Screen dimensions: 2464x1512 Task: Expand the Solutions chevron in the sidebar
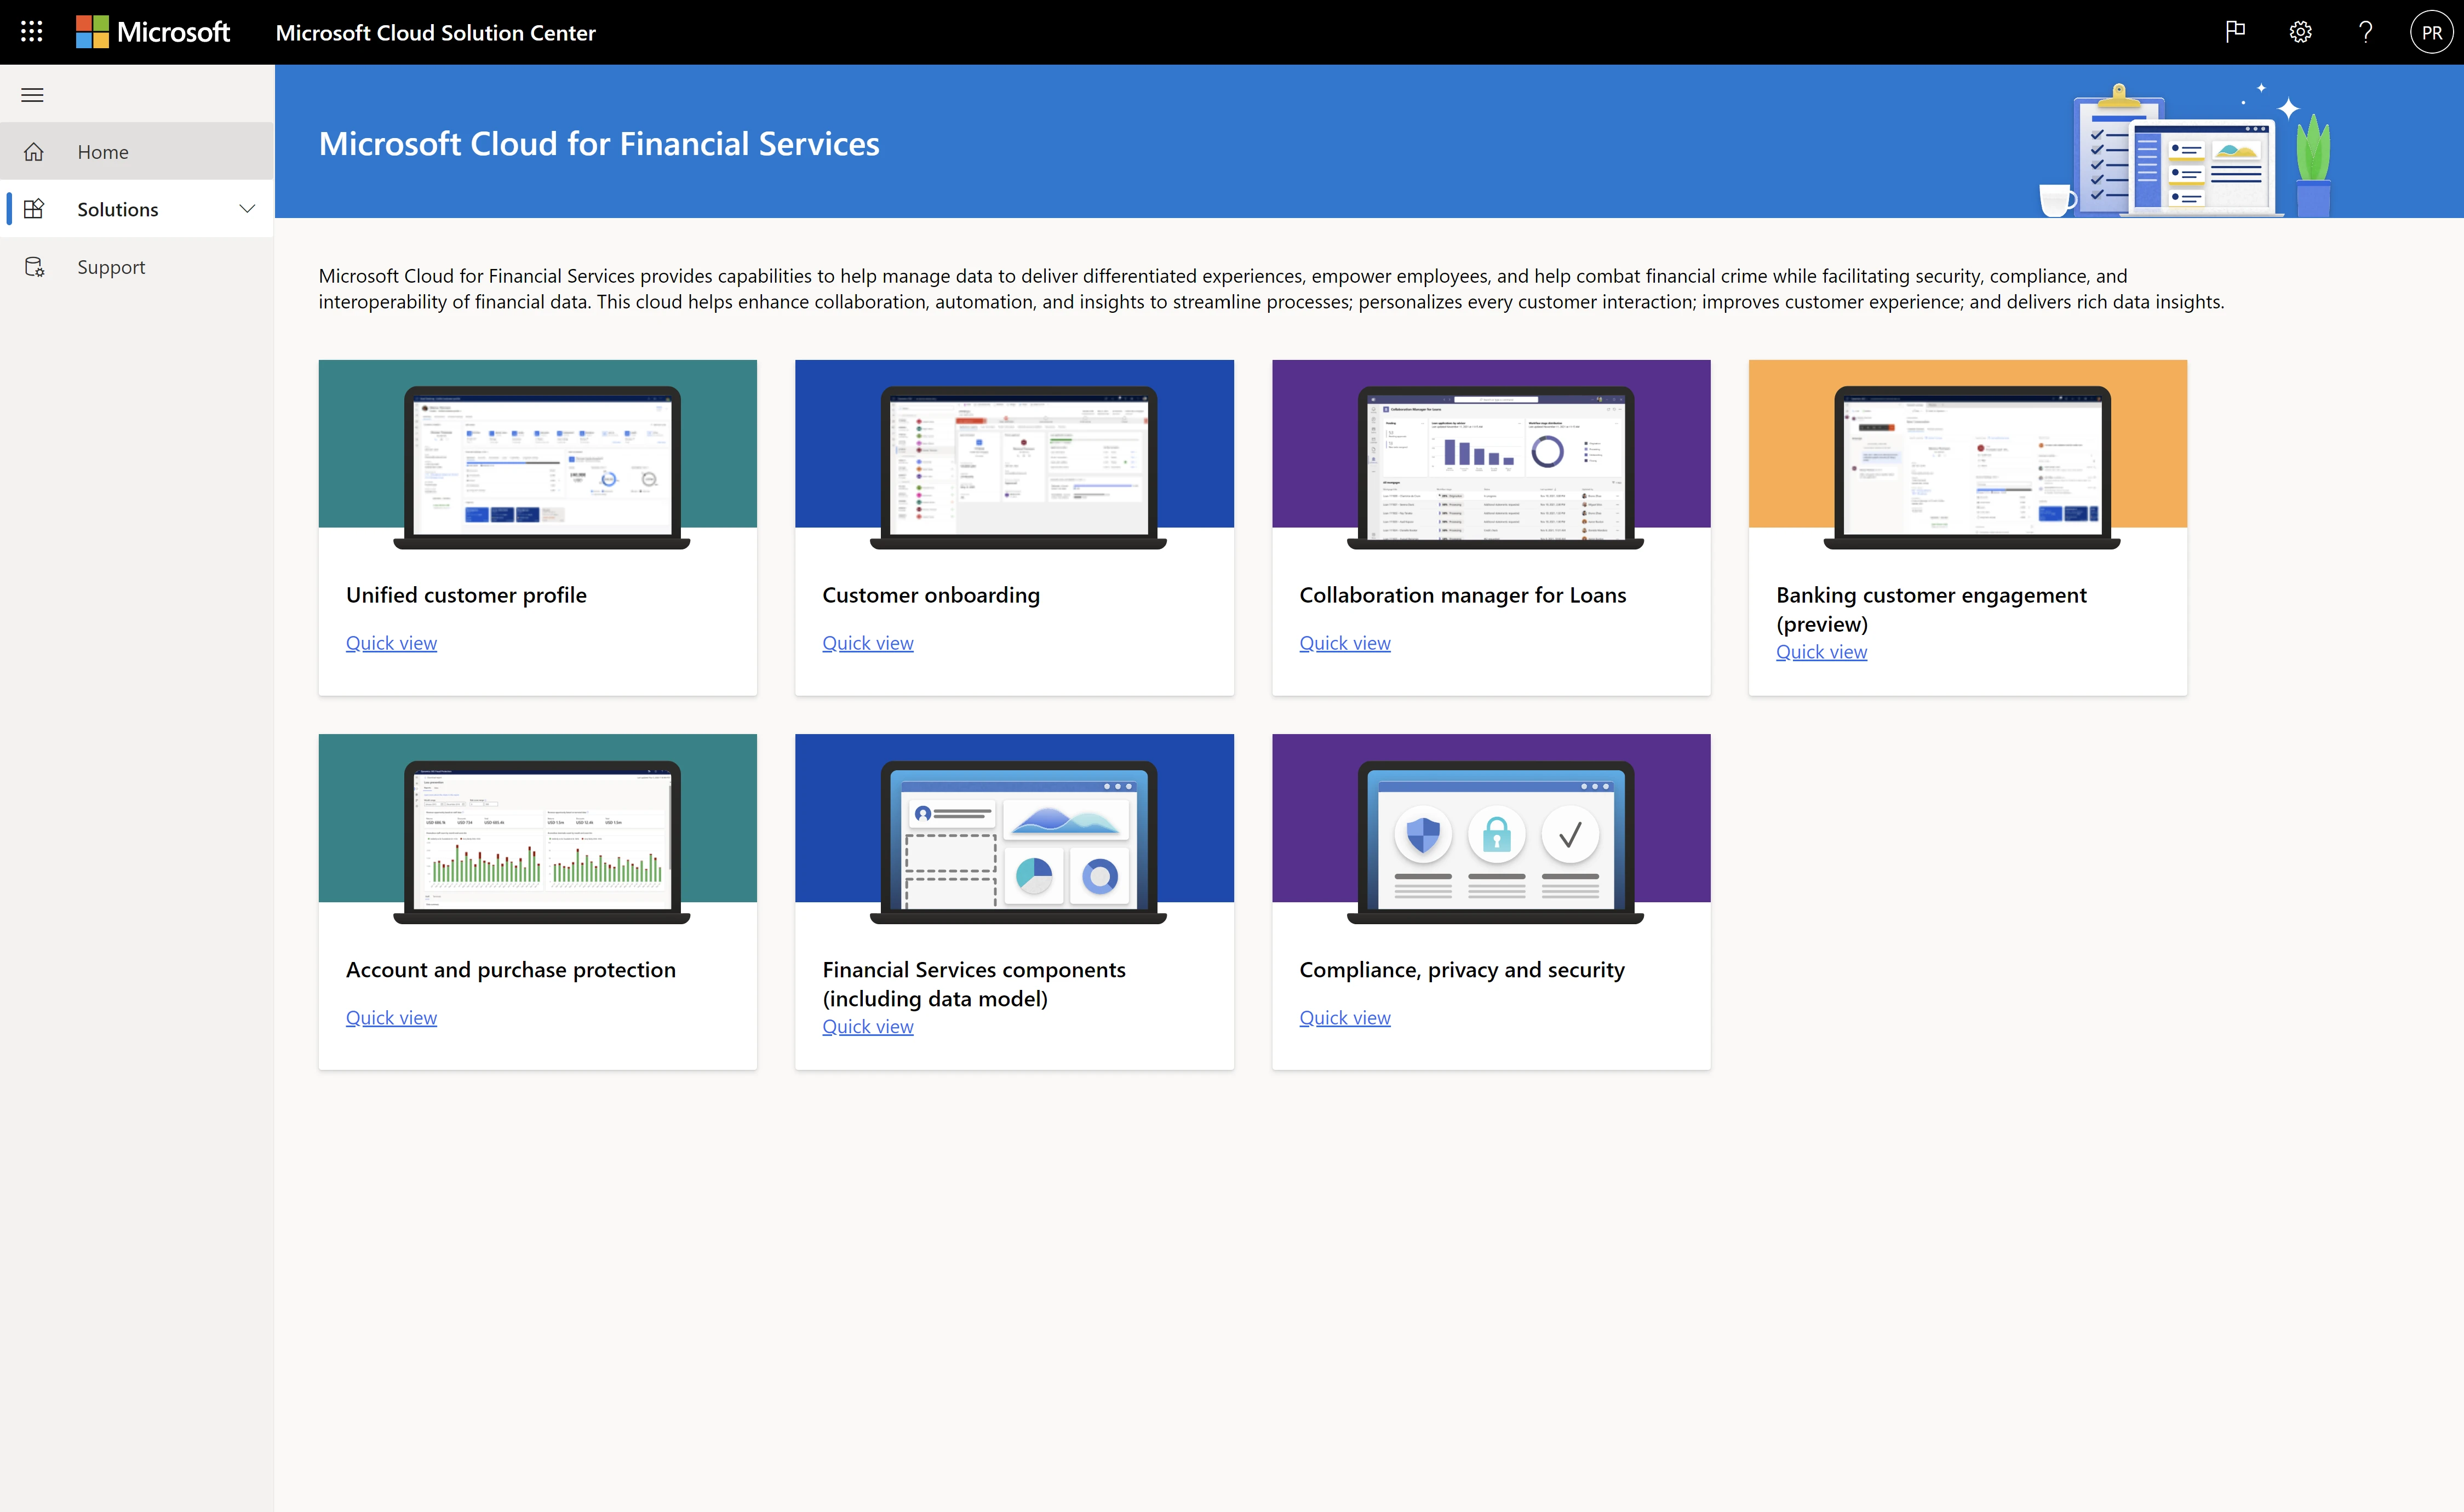coord(247,209)
